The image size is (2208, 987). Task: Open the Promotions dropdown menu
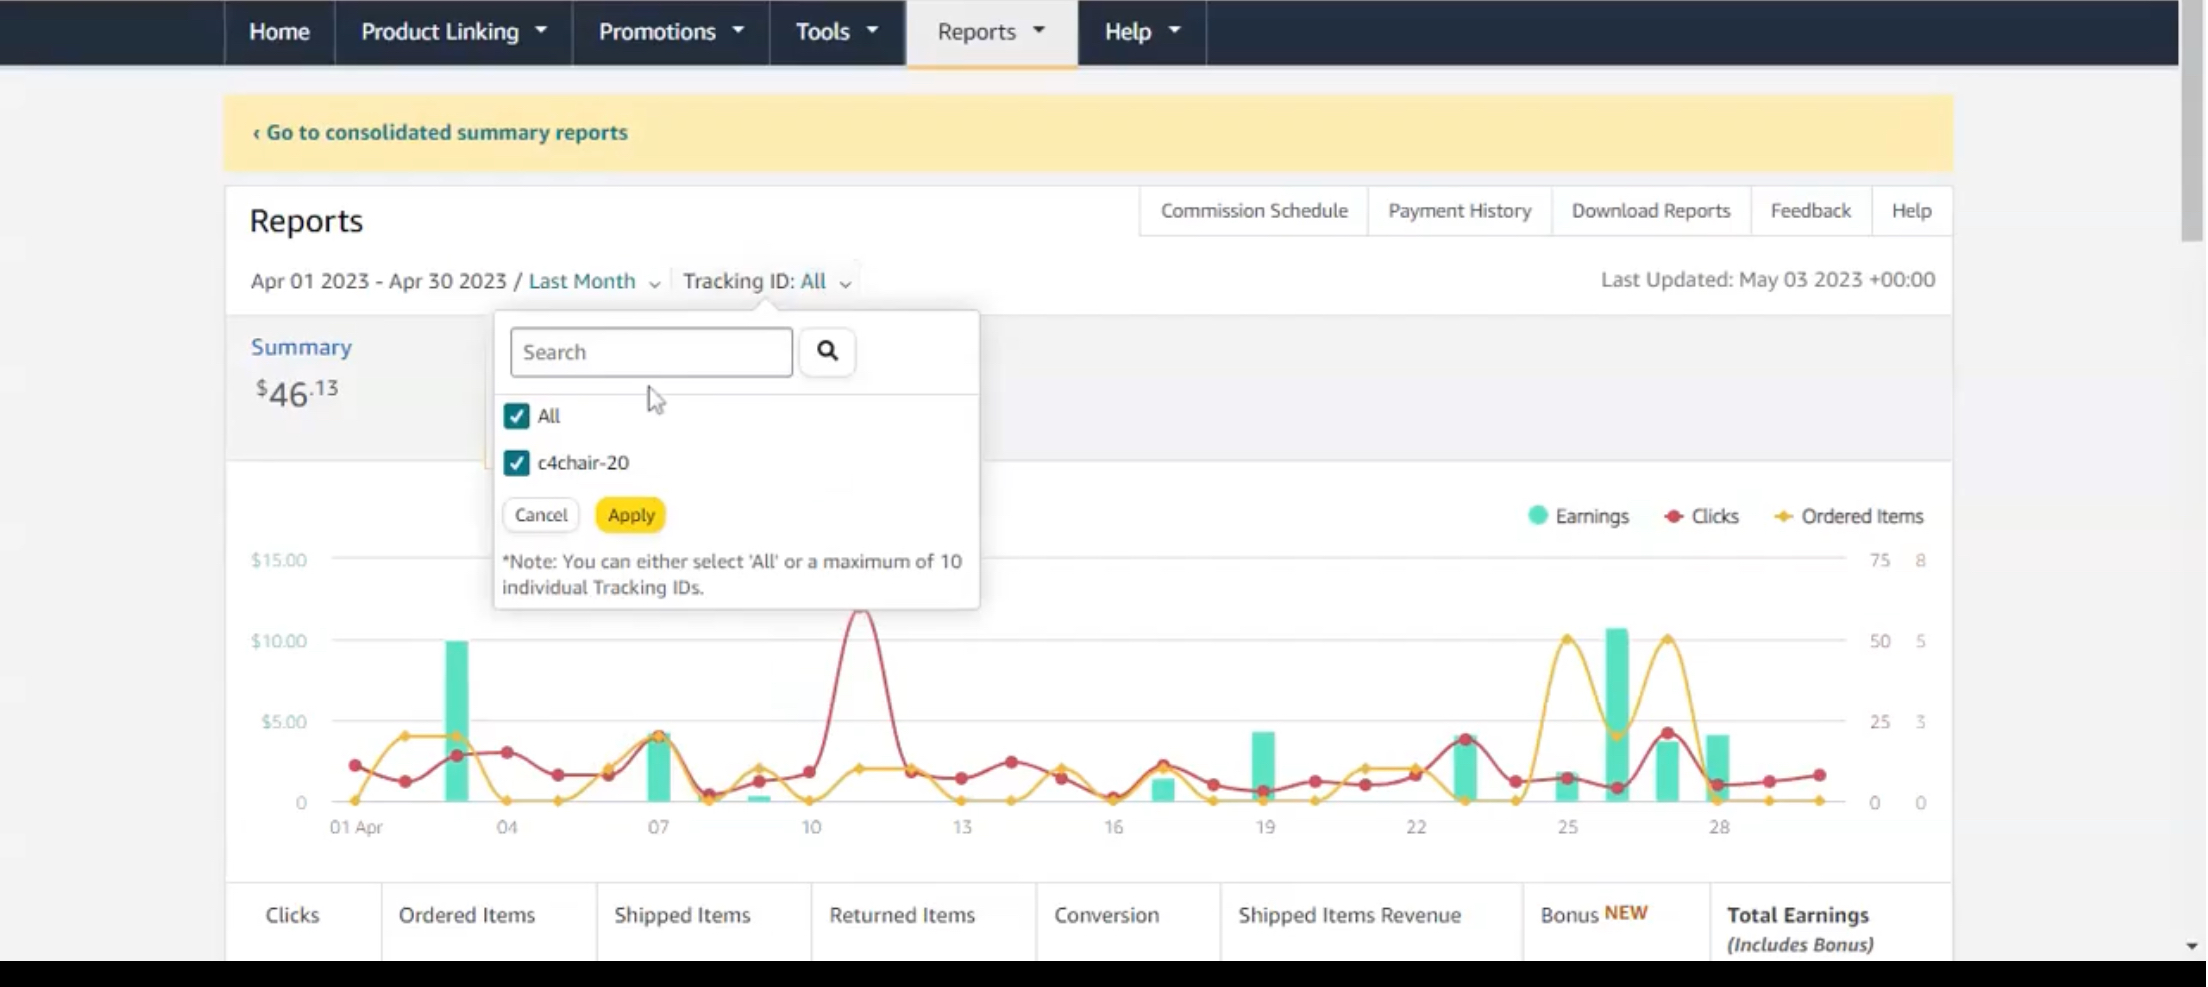coord(671,32)
